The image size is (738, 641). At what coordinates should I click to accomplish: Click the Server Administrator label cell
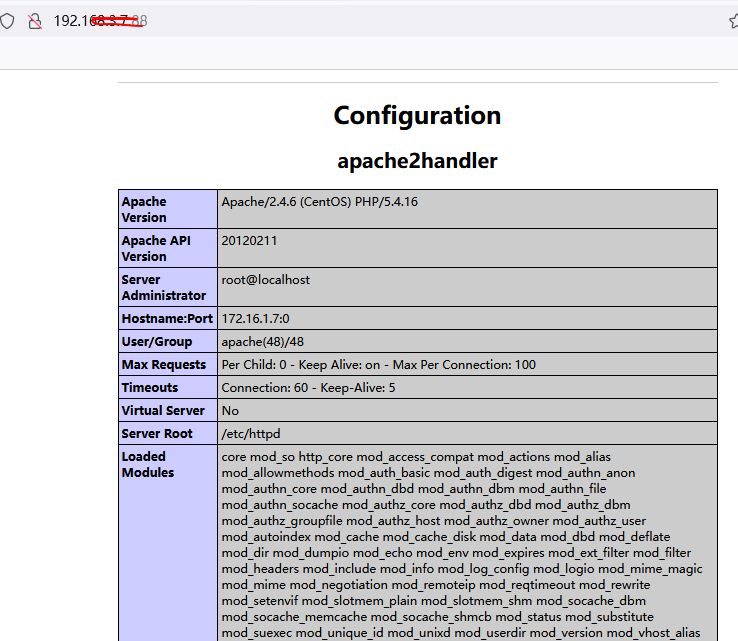(168, 288)
